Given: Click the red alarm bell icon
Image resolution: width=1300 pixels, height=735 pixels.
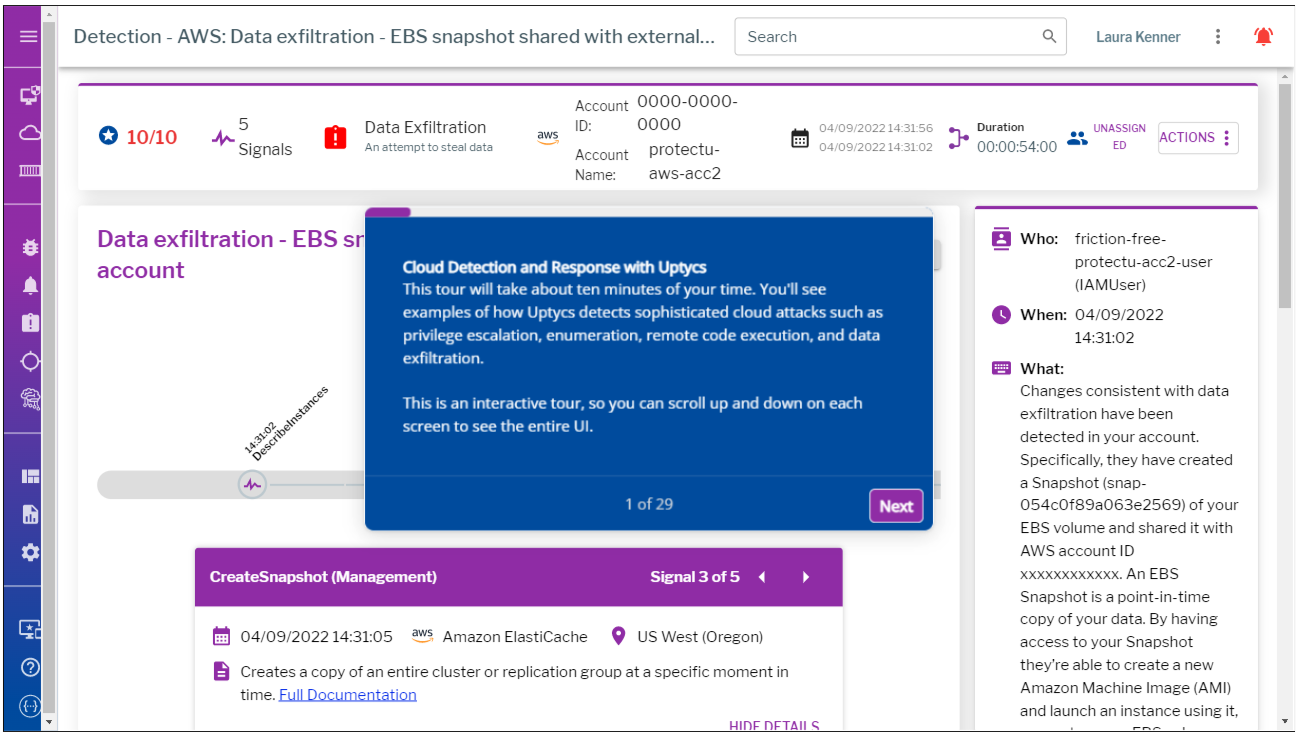Looking at the screenshot, I should [x=1264, y=37].
